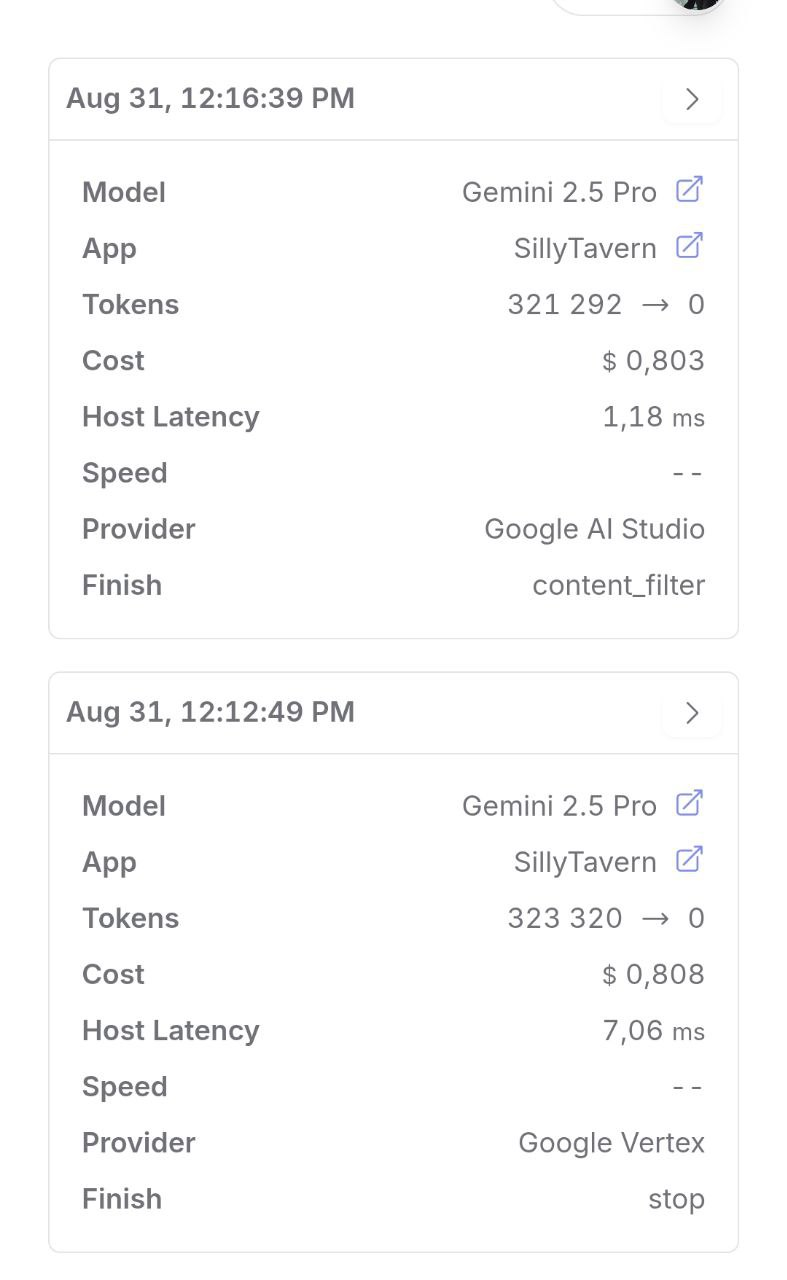Viewport: 787px width, 1280px height.
Task: Click the 323 320 tokens count
Action: click(564, 918)
